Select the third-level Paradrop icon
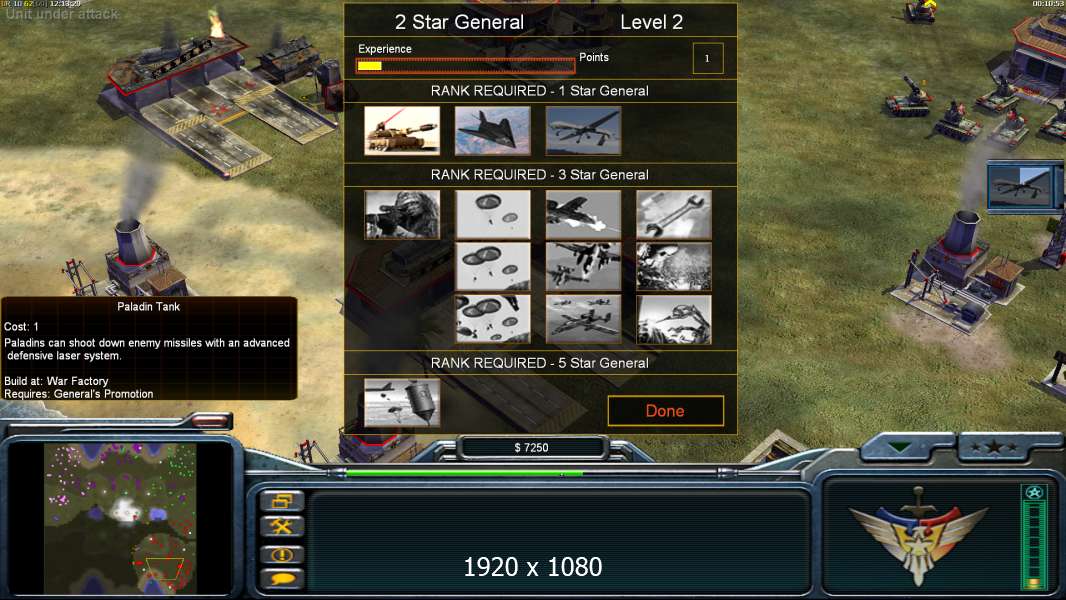The height and width of the screenshot is (600, 1066). (x=492, y=319)
